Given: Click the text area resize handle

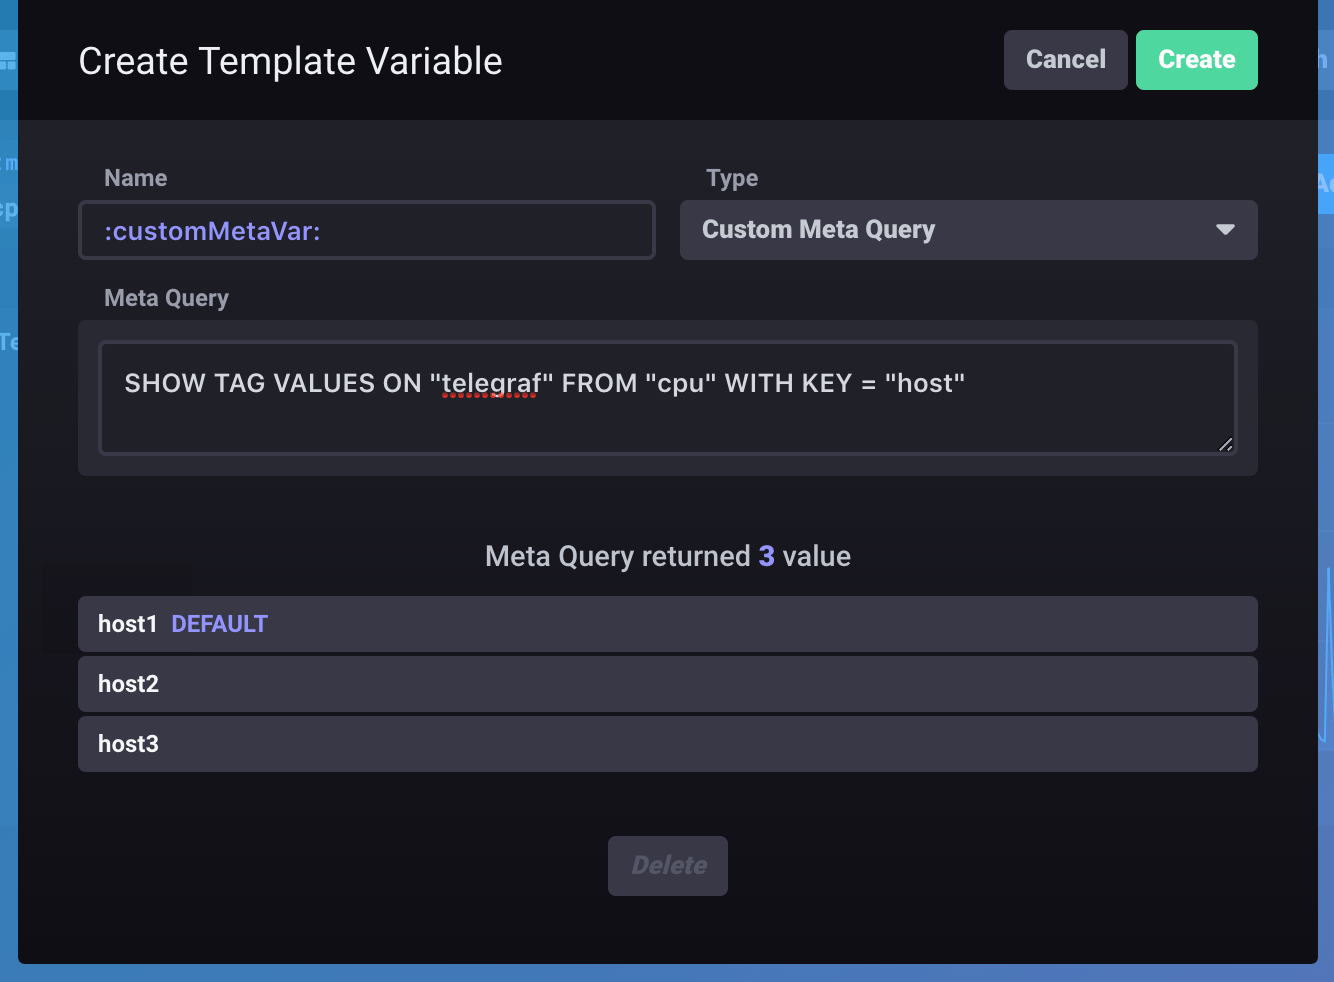Looking at the screenshot, I should point(1225,444).
